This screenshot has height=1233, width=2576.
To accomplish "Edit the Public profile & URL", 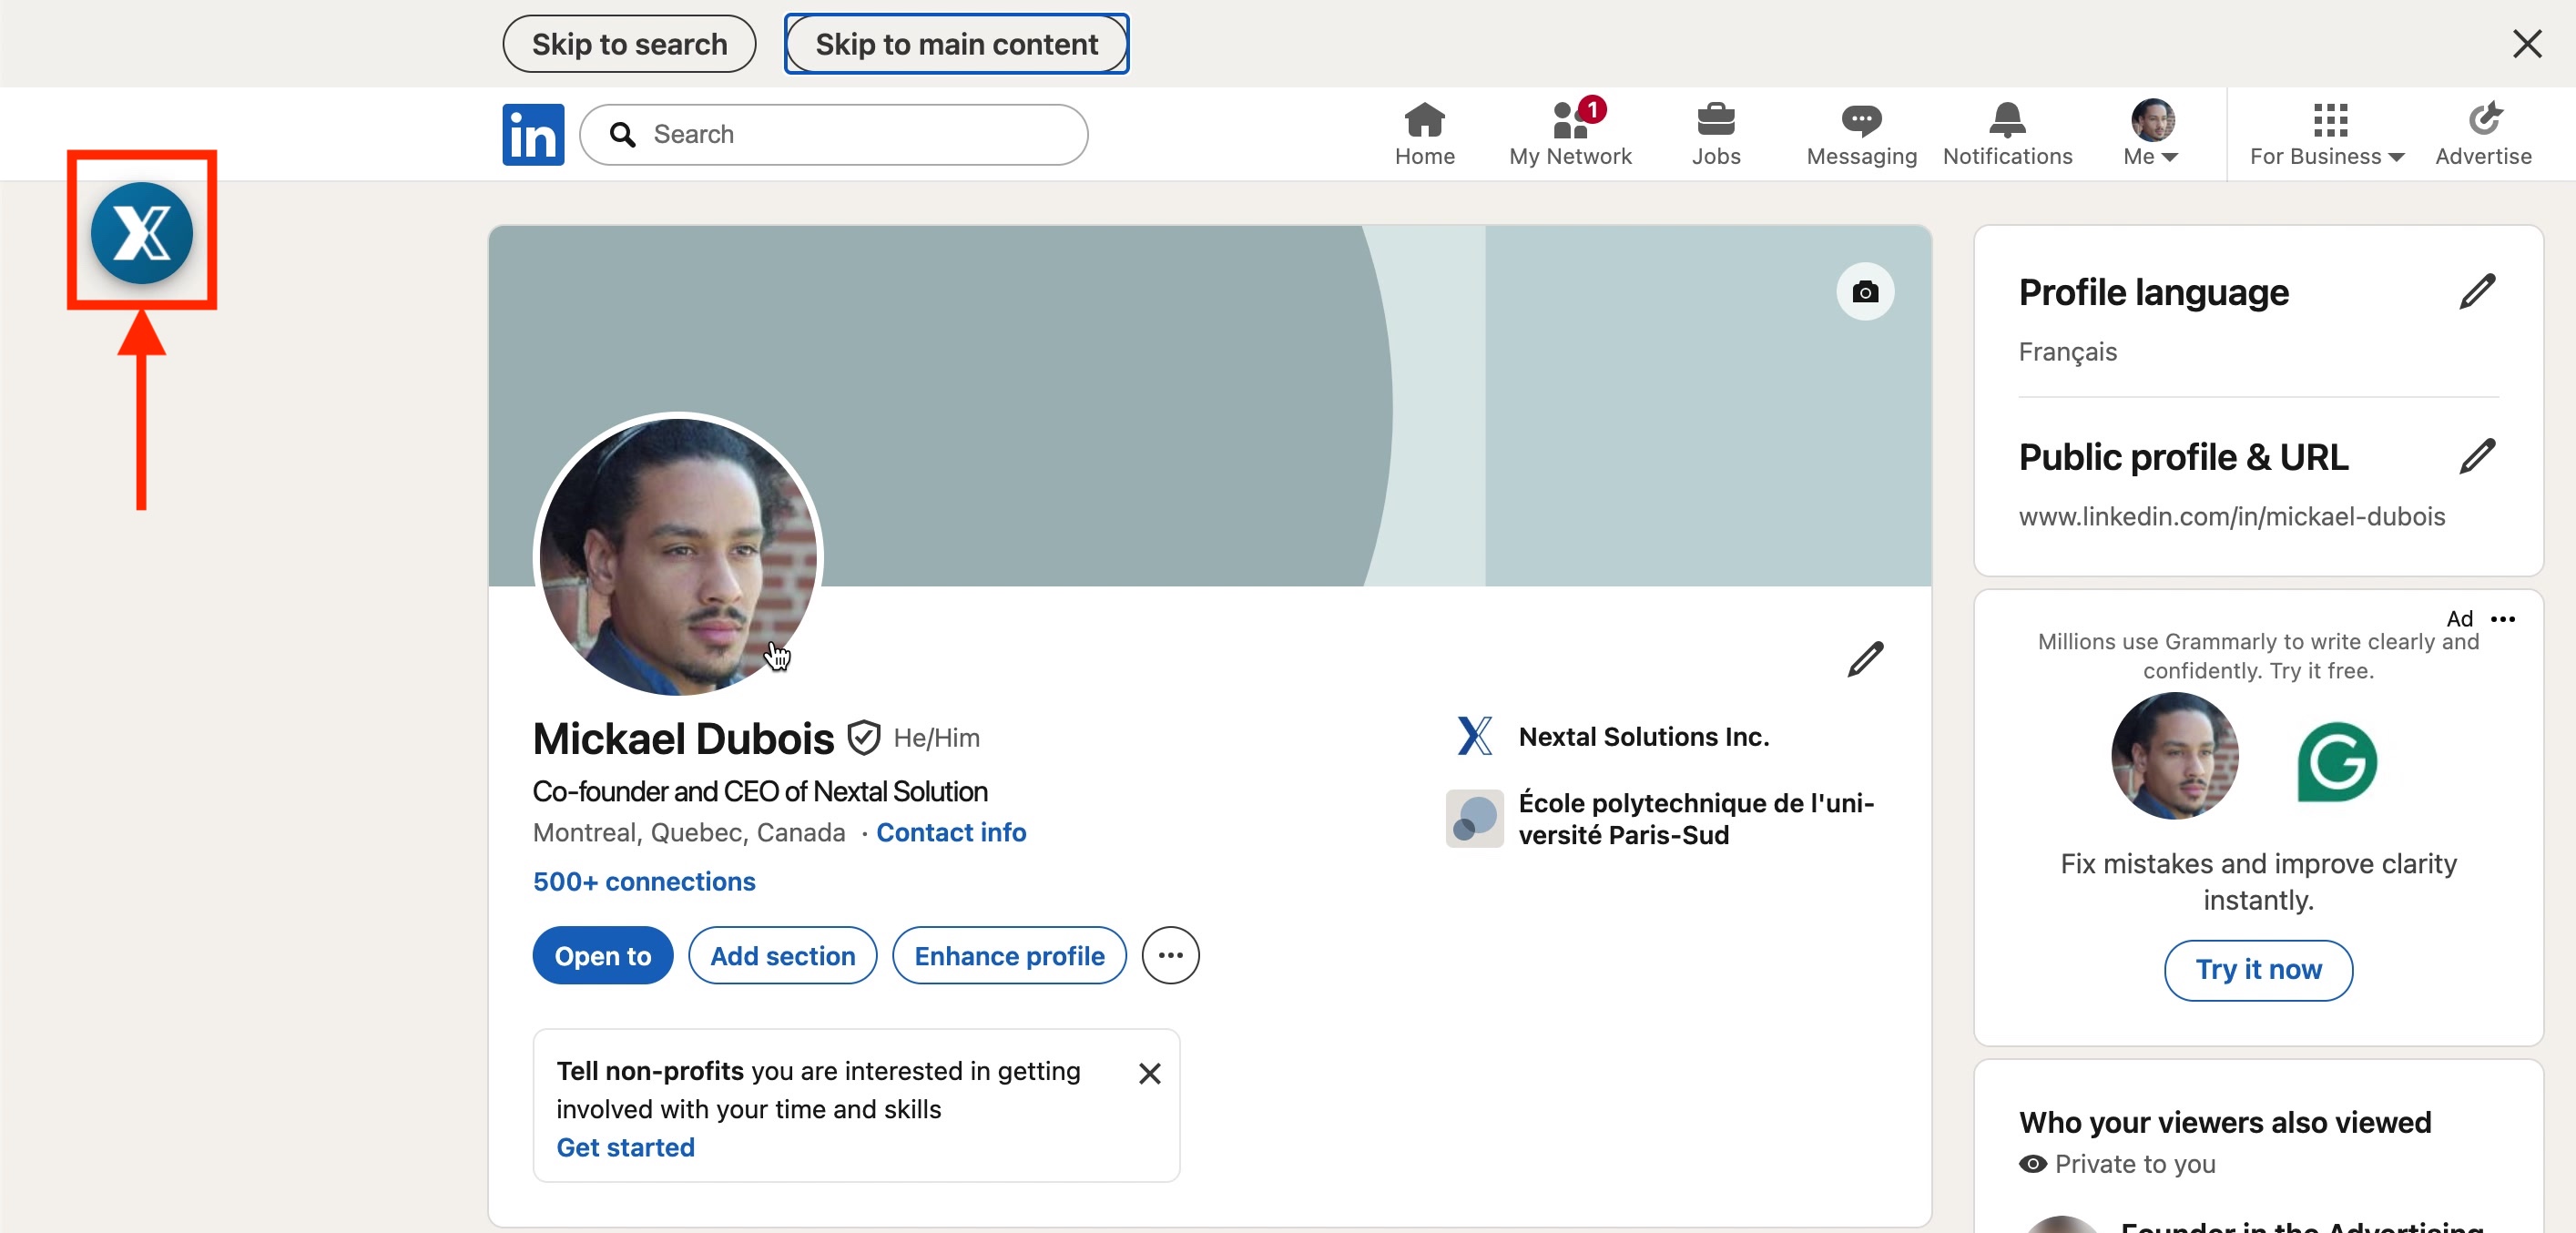I will 2478,456.
